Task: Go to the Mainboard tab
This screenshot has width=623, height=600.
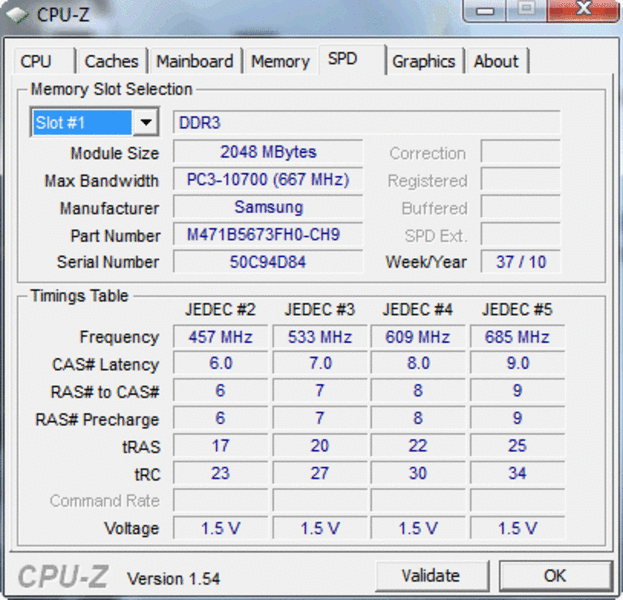Action: (195, 61)
